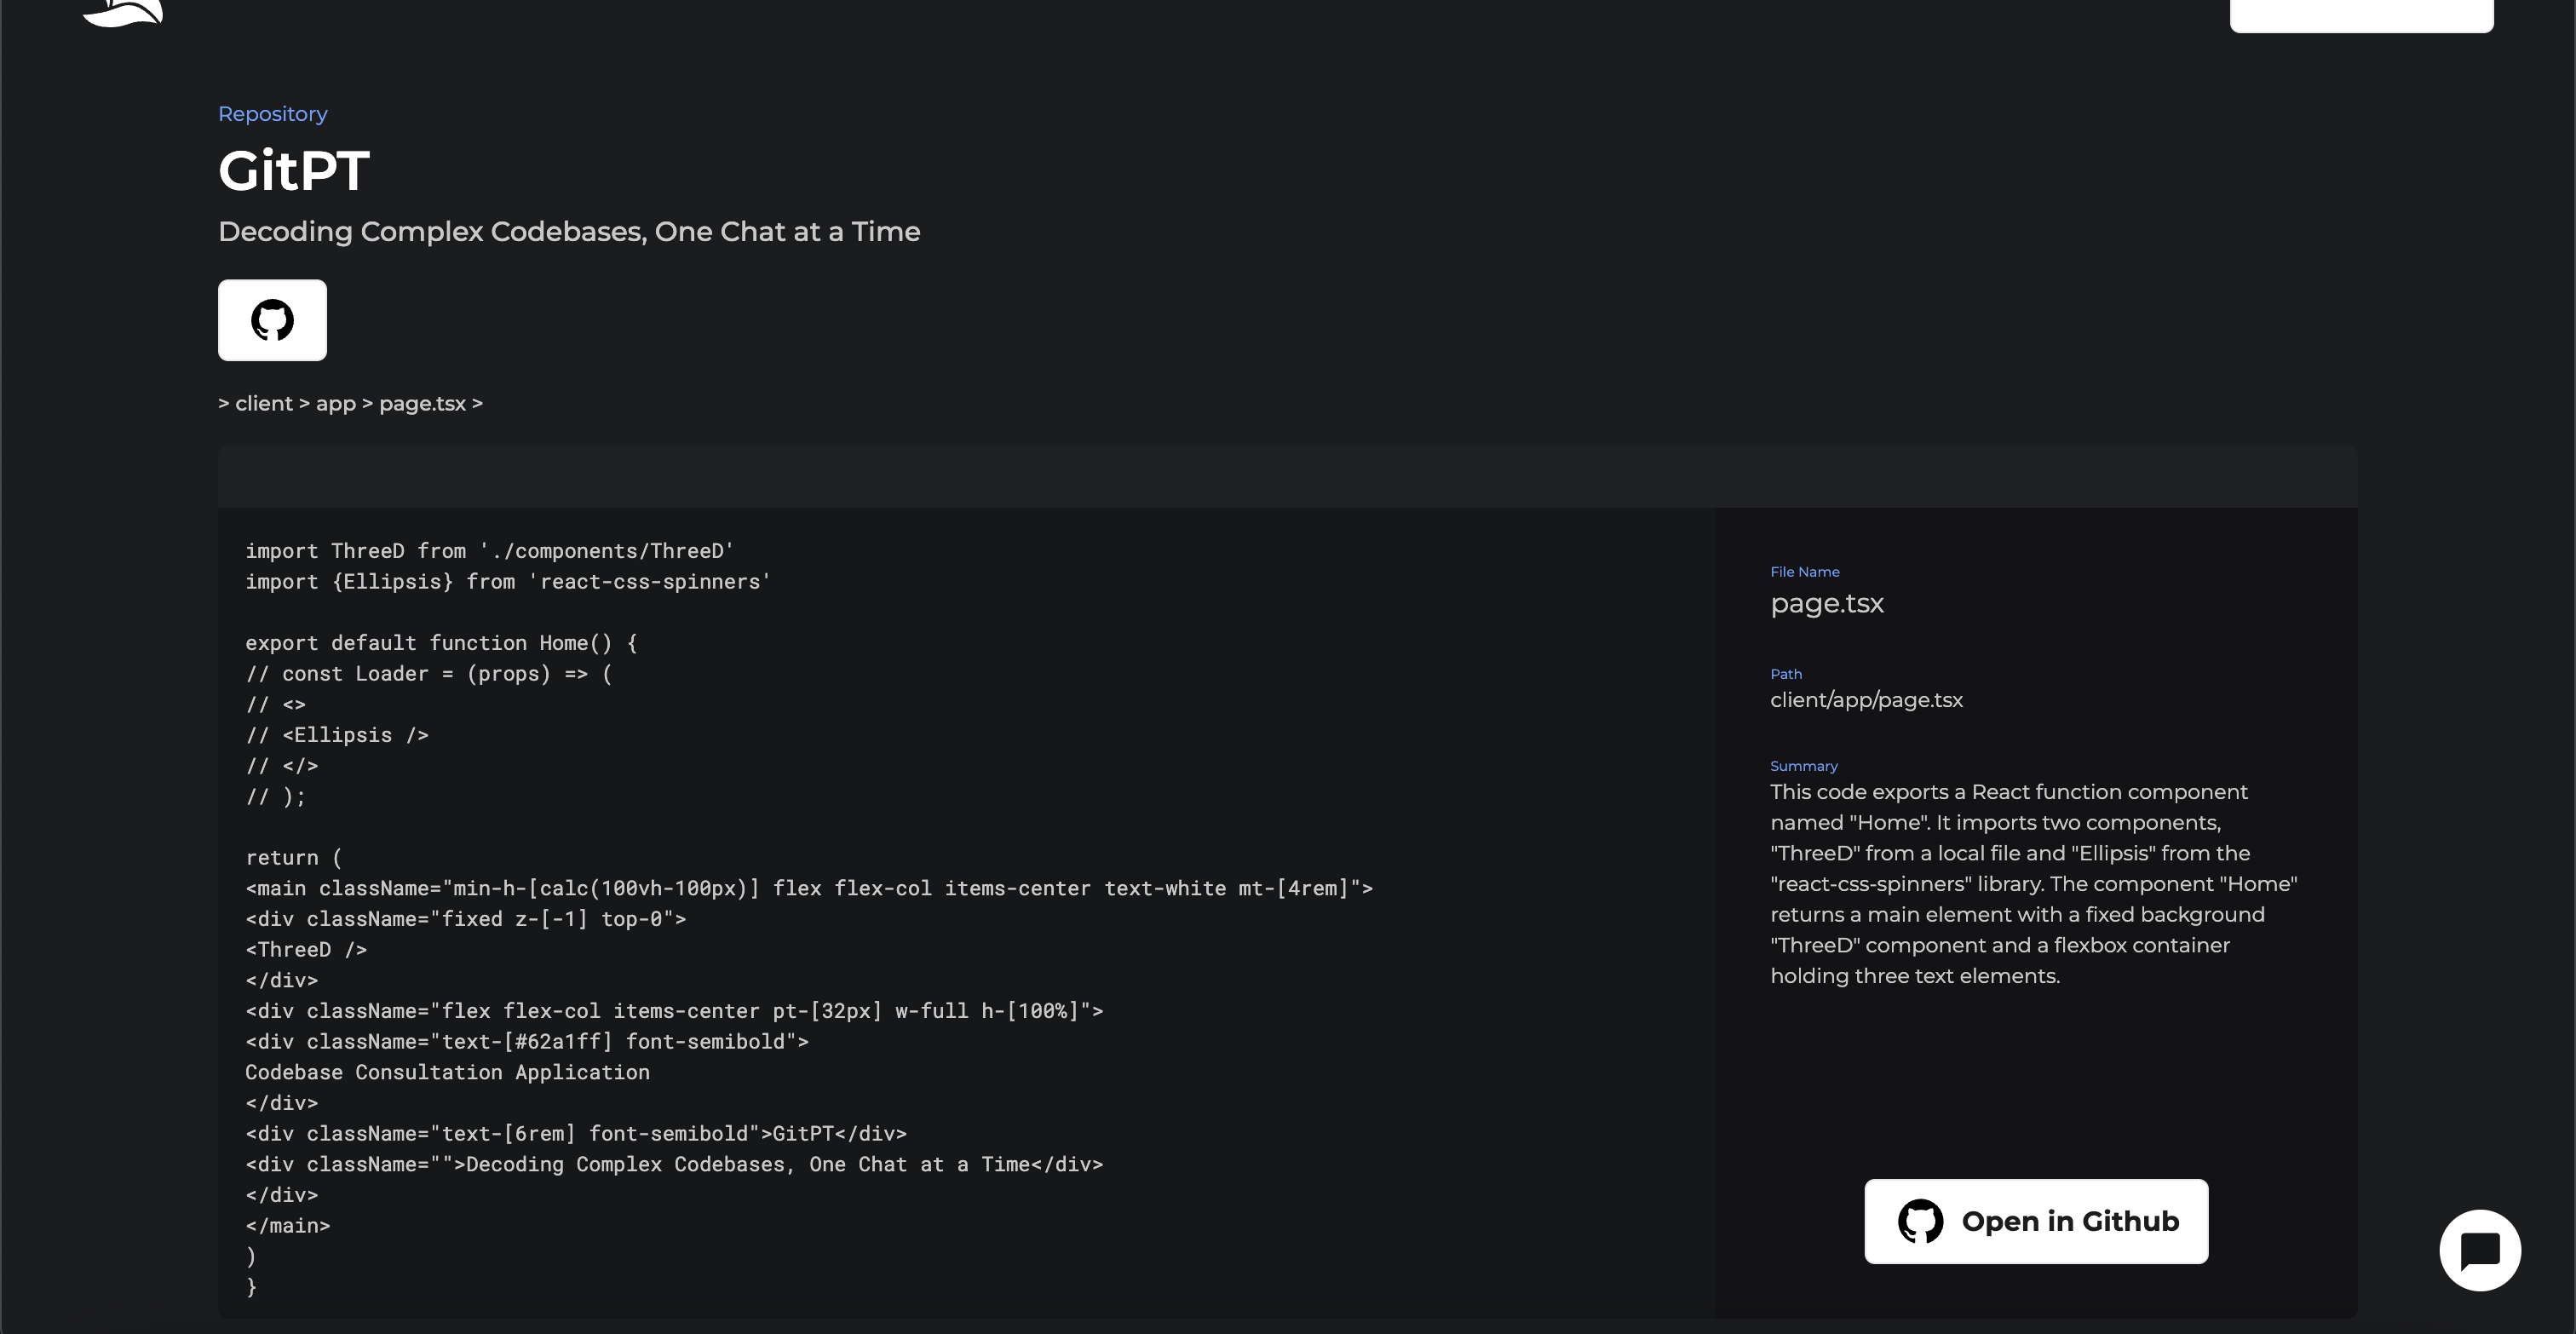
Task: Click the 'export default function Home()' code line
Action: click(x=441, y=643)
